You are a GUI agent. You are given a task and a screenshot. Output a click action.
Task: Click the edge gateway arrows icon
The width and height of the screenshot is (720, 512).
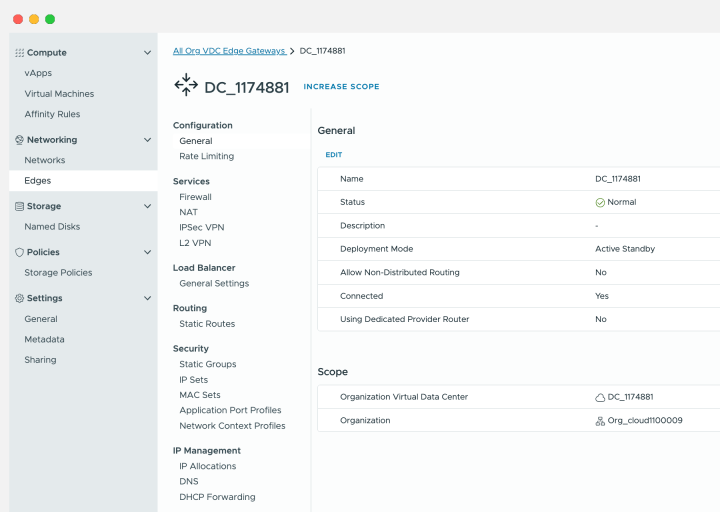186,86
